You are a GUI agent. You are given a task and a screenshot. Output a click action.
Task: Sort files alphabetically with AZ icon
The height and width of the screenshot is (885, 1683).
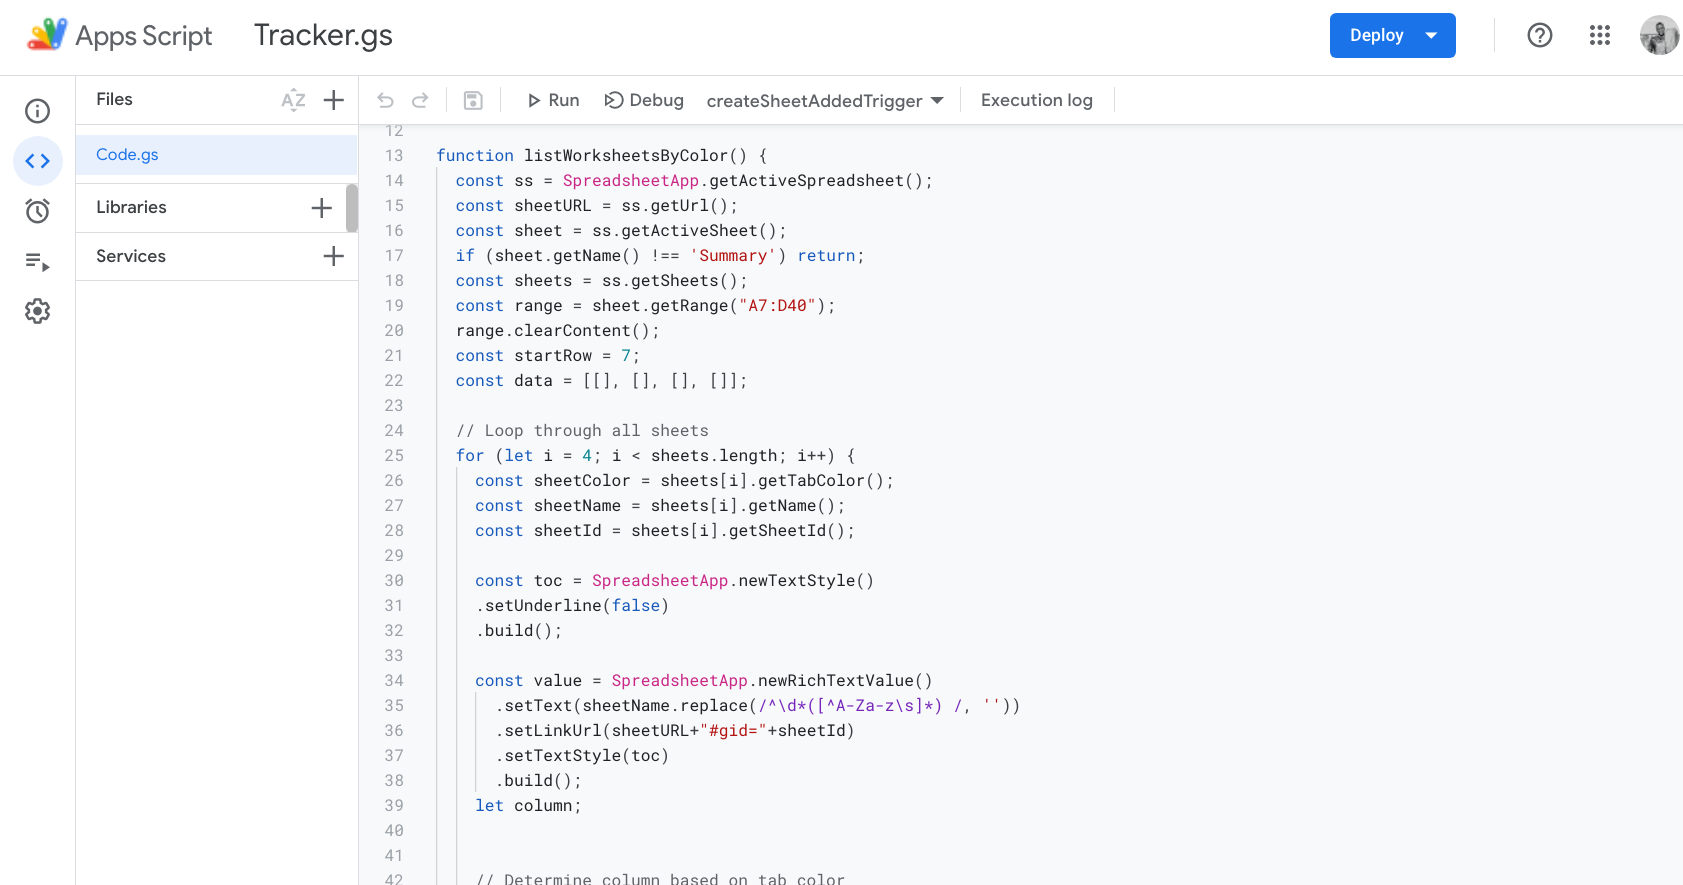coord(293,100)
